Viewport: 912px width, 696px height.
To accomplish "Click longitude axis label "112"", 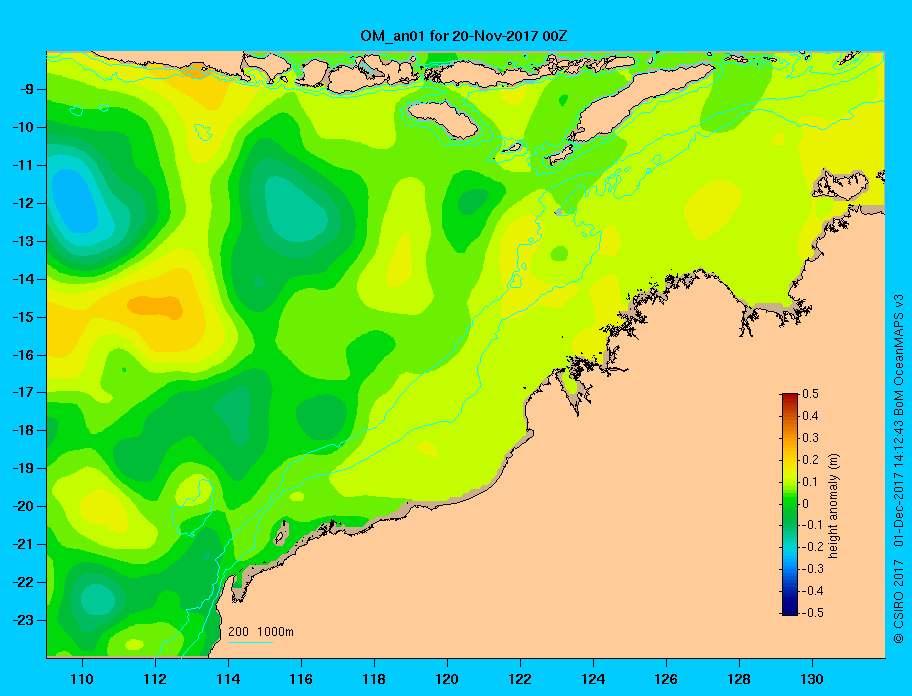I will 155,679.
